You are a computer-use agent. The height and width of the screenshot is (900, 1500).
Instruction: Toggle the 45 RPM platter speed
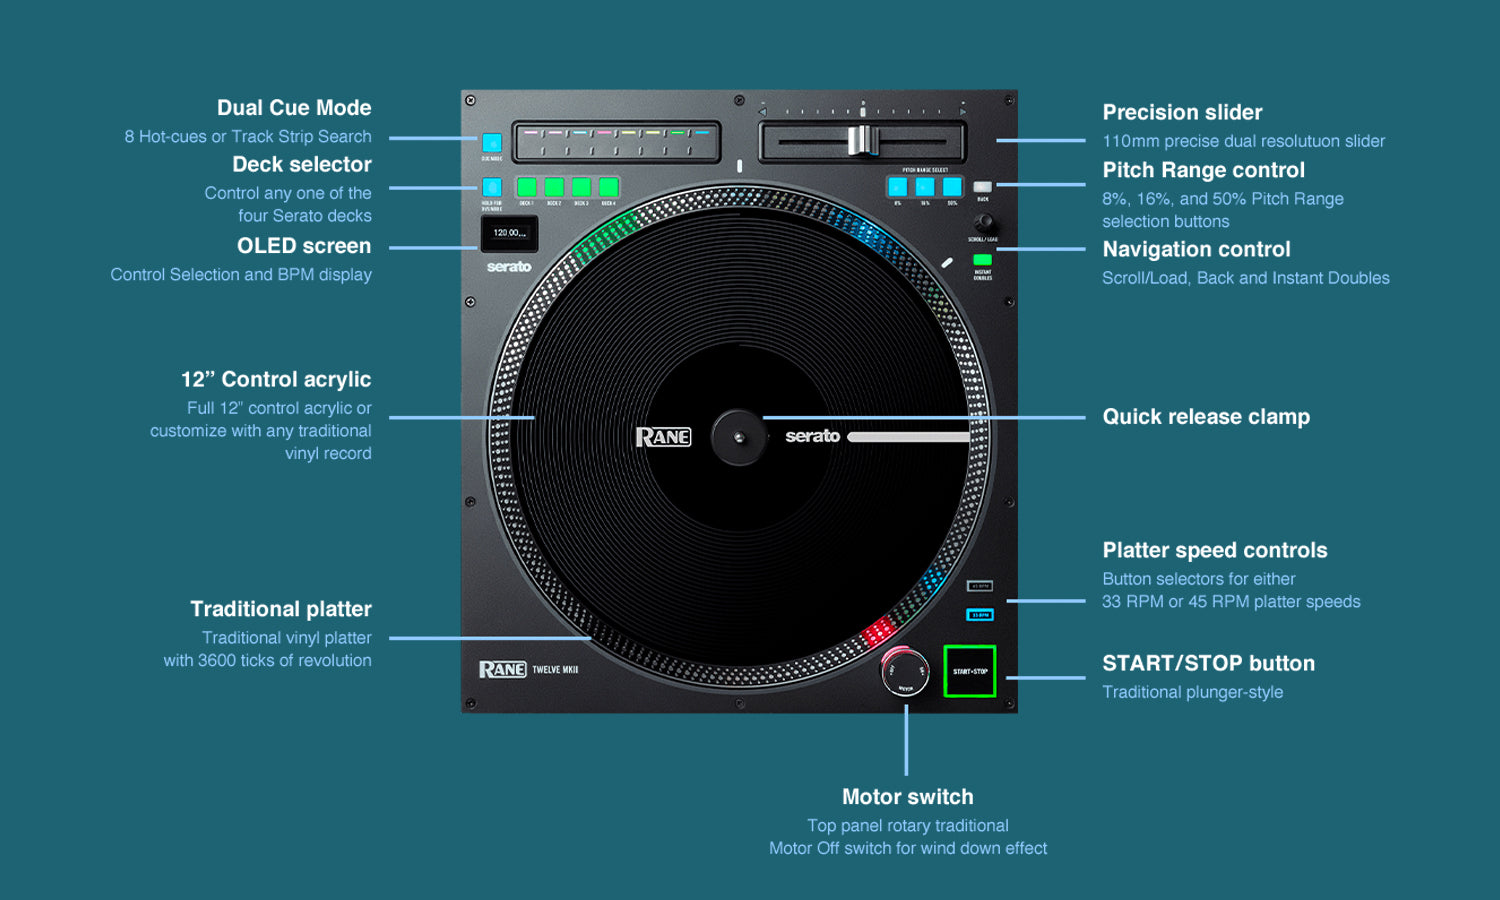(x=980, y=587)
